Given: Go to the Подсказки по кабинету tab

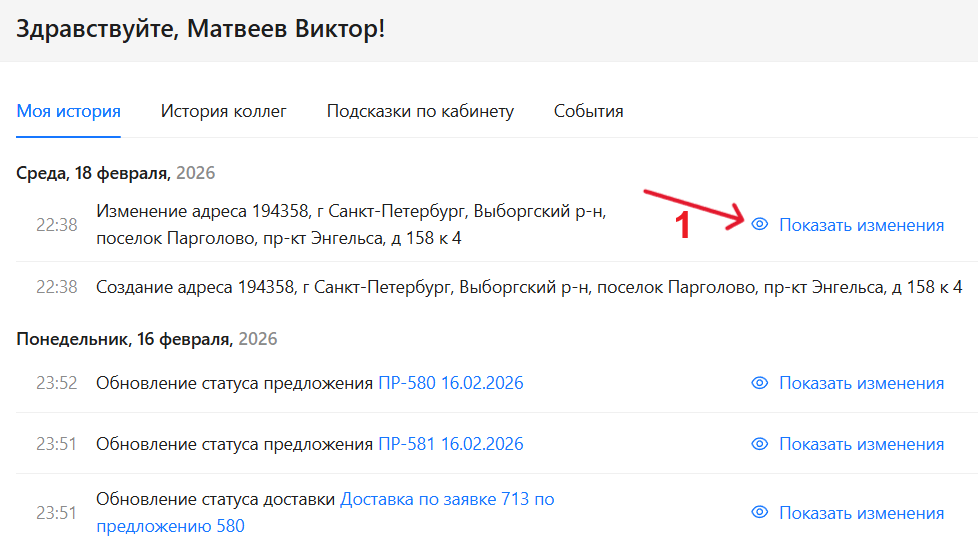Looking at the screenshot, I should 420,111.
